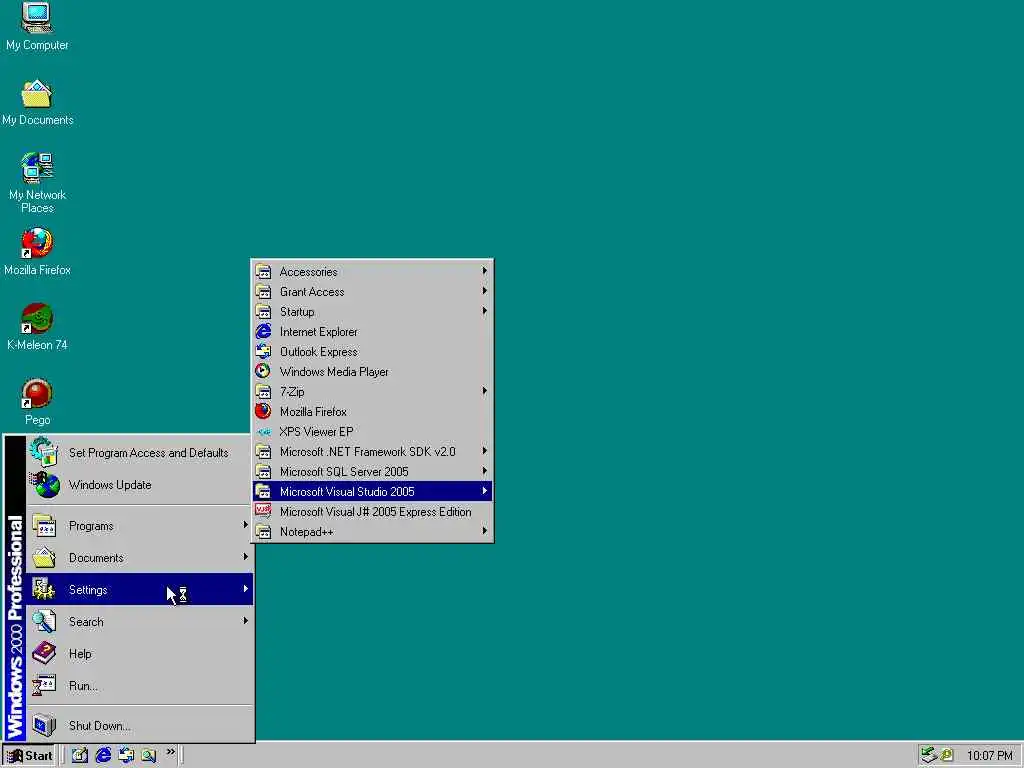This screenshot has height=768, width=1024.
Task: Choose Set Program Access and Defaults
Action: pos(139,453)
